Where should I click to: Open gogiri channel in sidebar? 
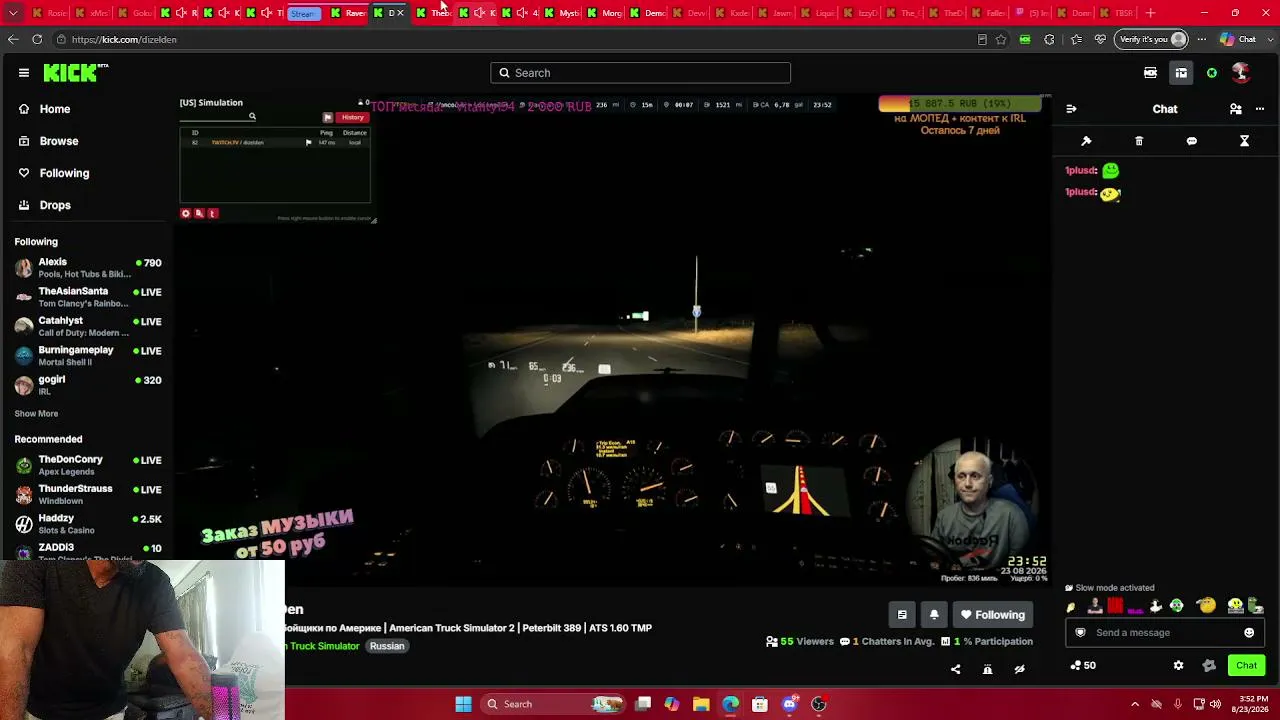pyautogui.click(x=88, y=385)
